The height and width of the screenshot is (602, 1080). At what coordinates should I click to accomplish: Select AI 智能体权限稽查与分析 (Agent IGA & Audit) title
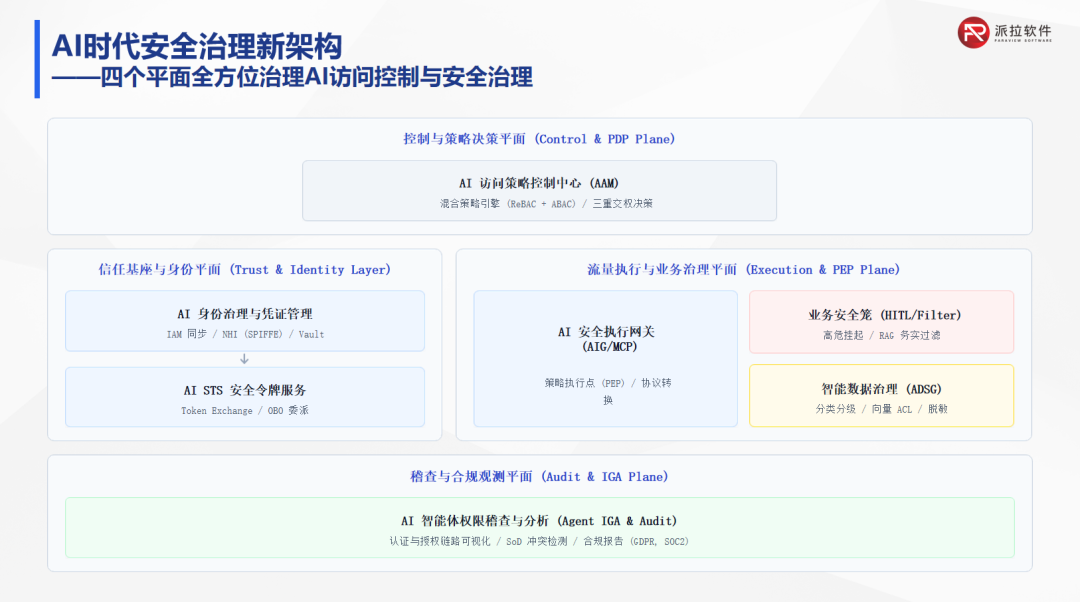point(539,521)
